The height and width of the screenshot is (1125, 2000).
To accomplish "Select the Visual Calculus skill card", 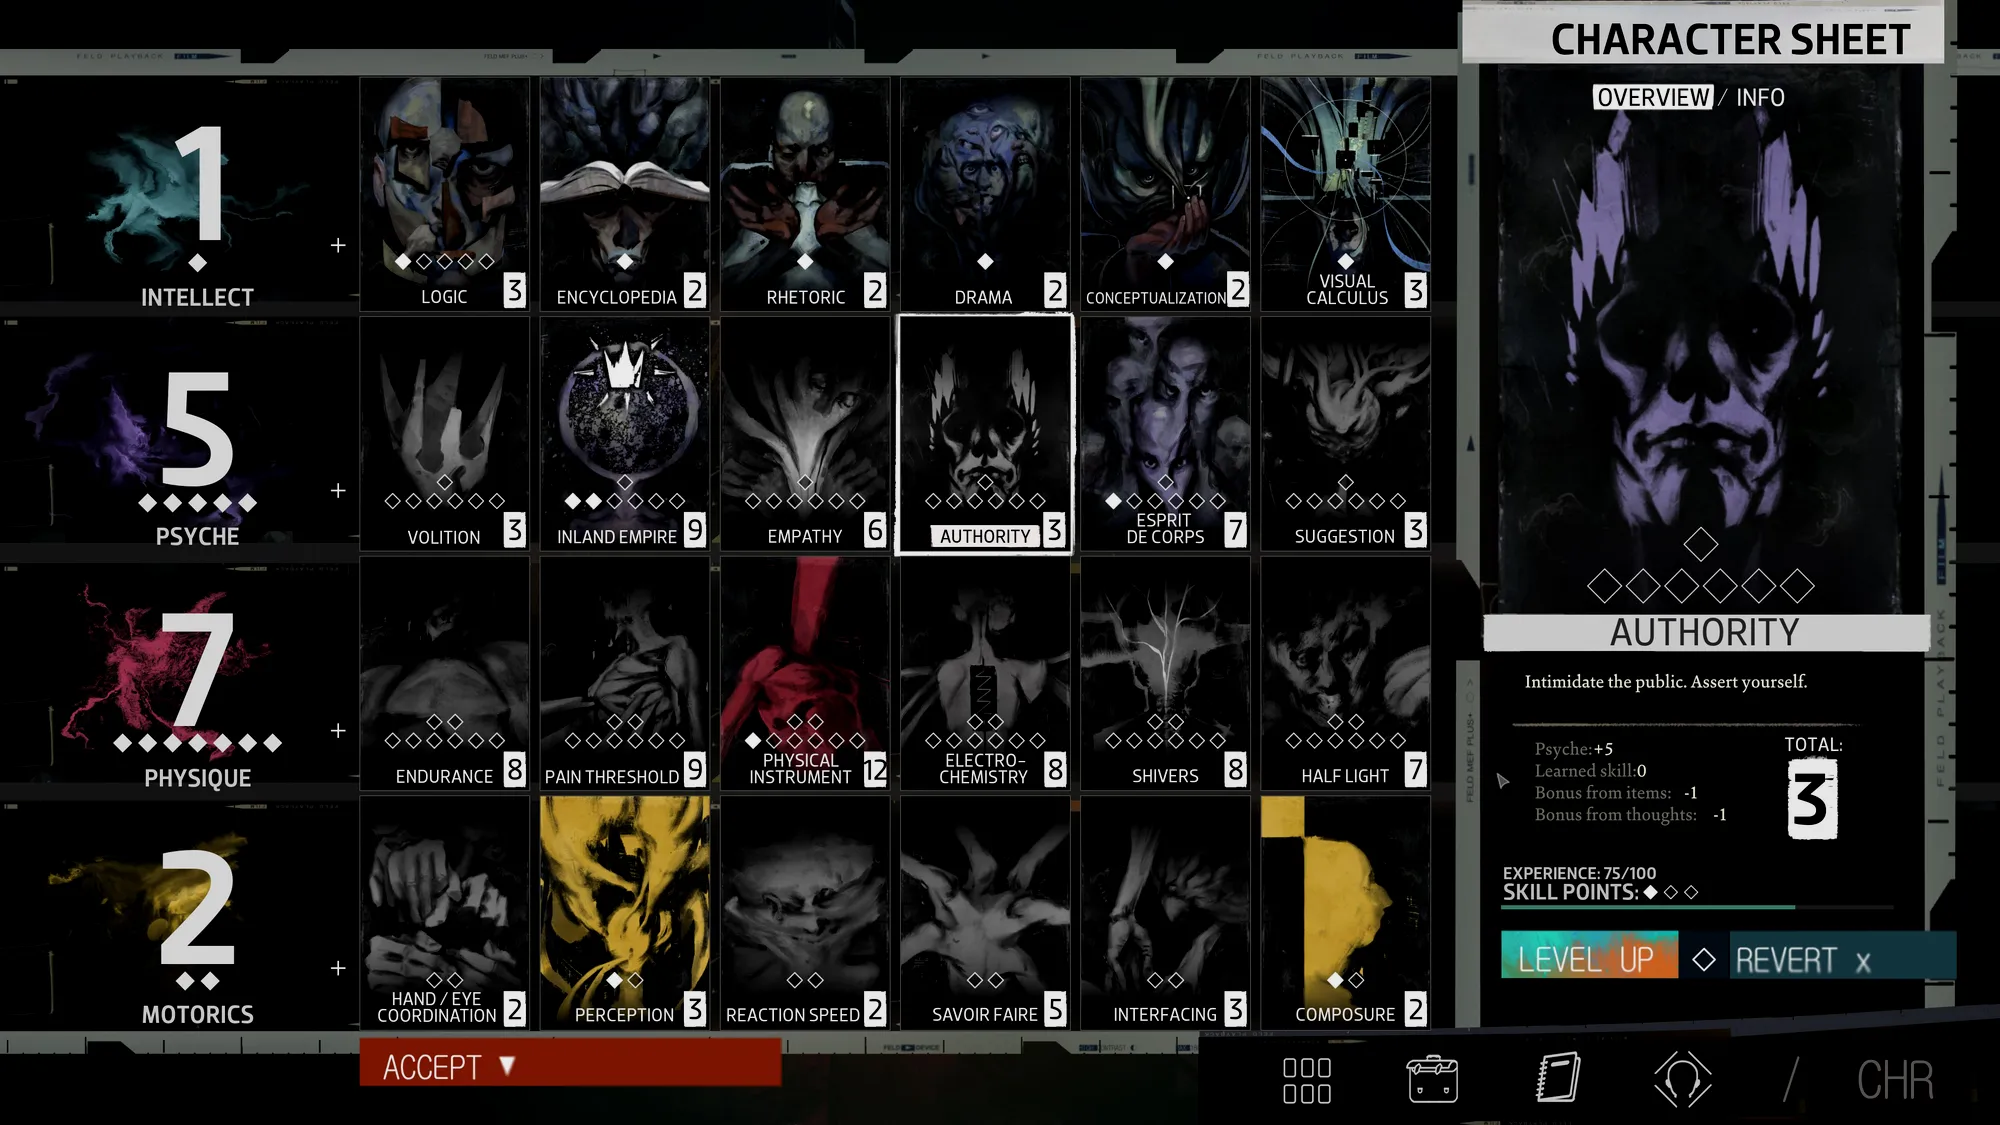I will (x=1345, y=194).
